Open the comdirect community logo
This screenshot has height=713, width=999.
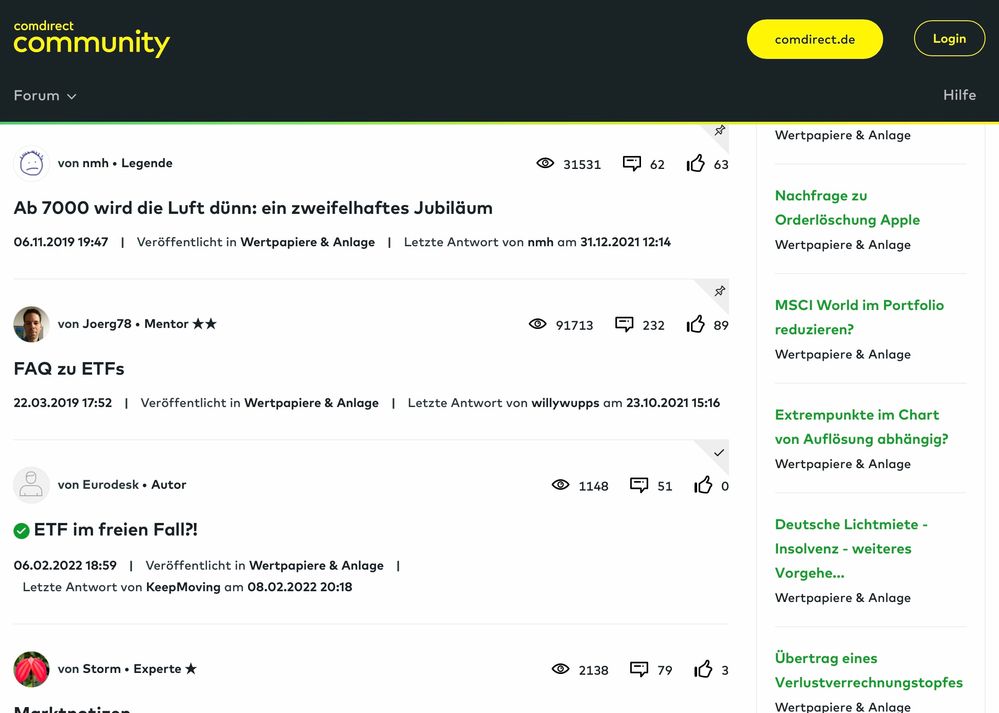91,38
